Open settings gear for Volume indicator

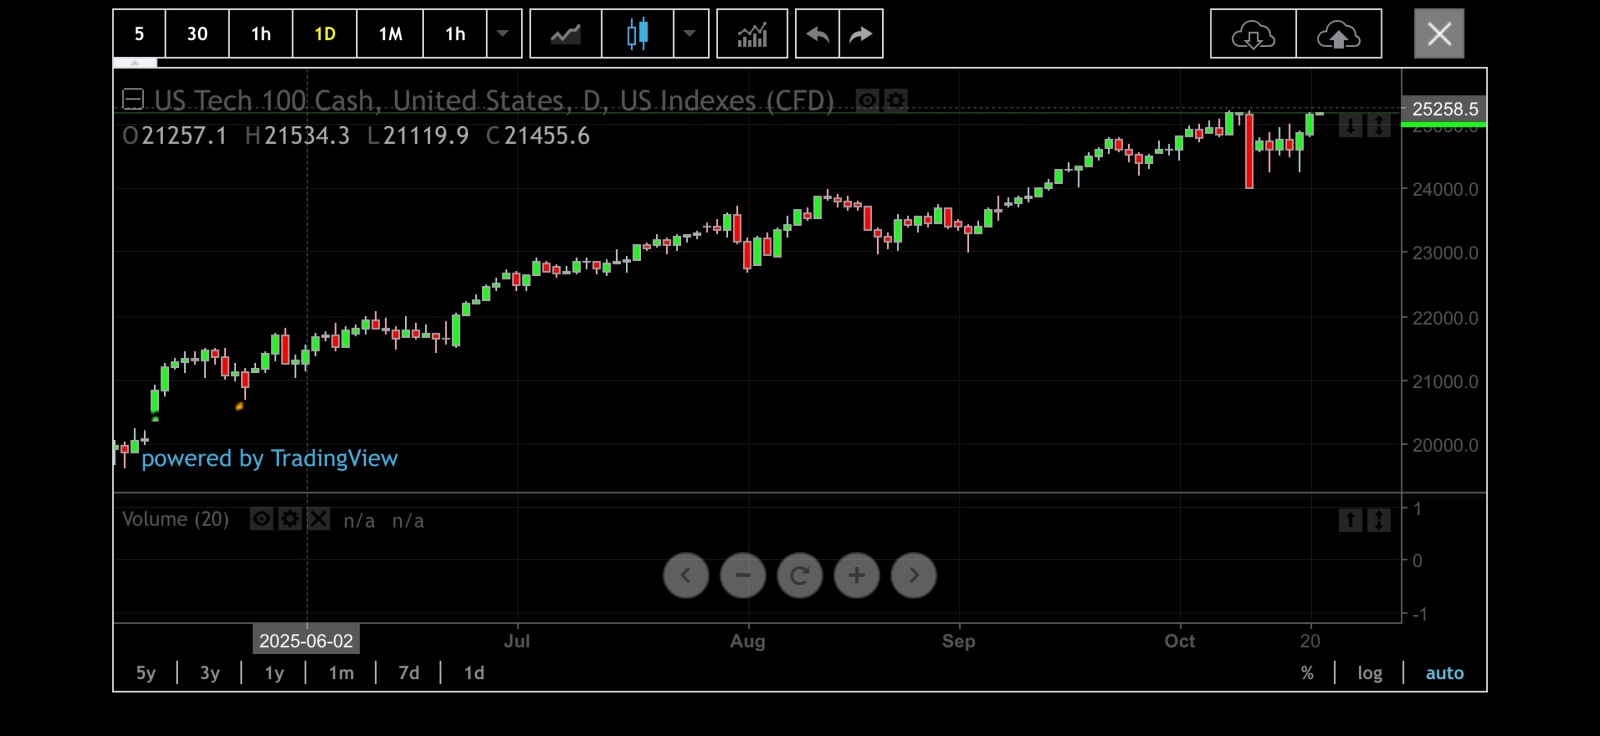(x=290, y=519)
